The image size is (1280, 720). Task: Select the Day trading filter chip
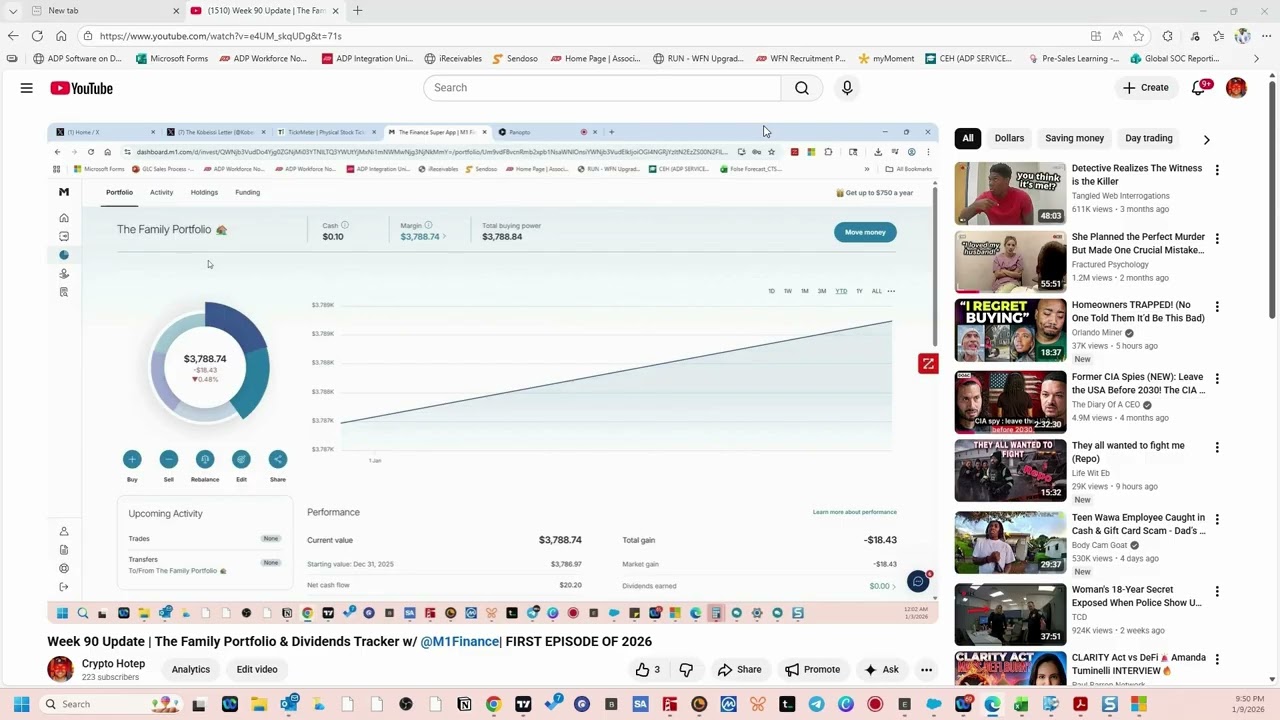pos(1149,138)
